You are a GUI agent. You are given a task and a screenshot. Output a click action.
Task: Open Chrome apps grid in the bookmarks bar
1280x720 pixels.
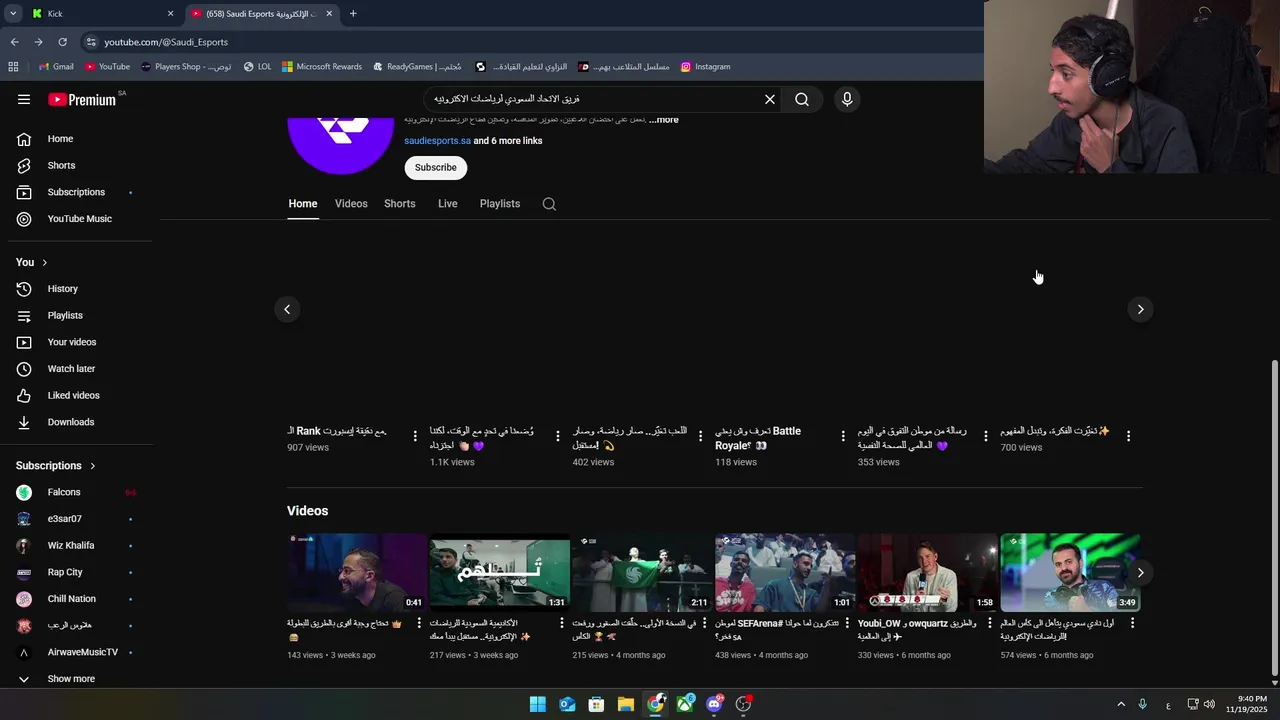pos(13,67)
